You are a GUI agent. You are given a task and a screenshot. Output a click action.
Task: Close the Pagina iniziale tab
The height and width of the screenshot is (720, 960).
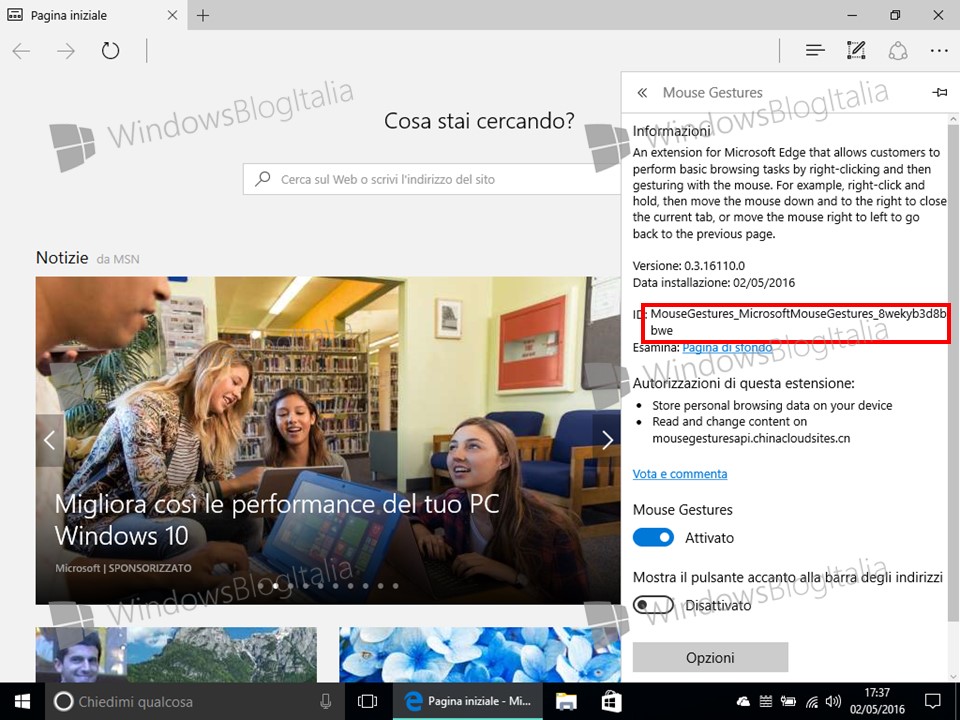tap(173, 15)
